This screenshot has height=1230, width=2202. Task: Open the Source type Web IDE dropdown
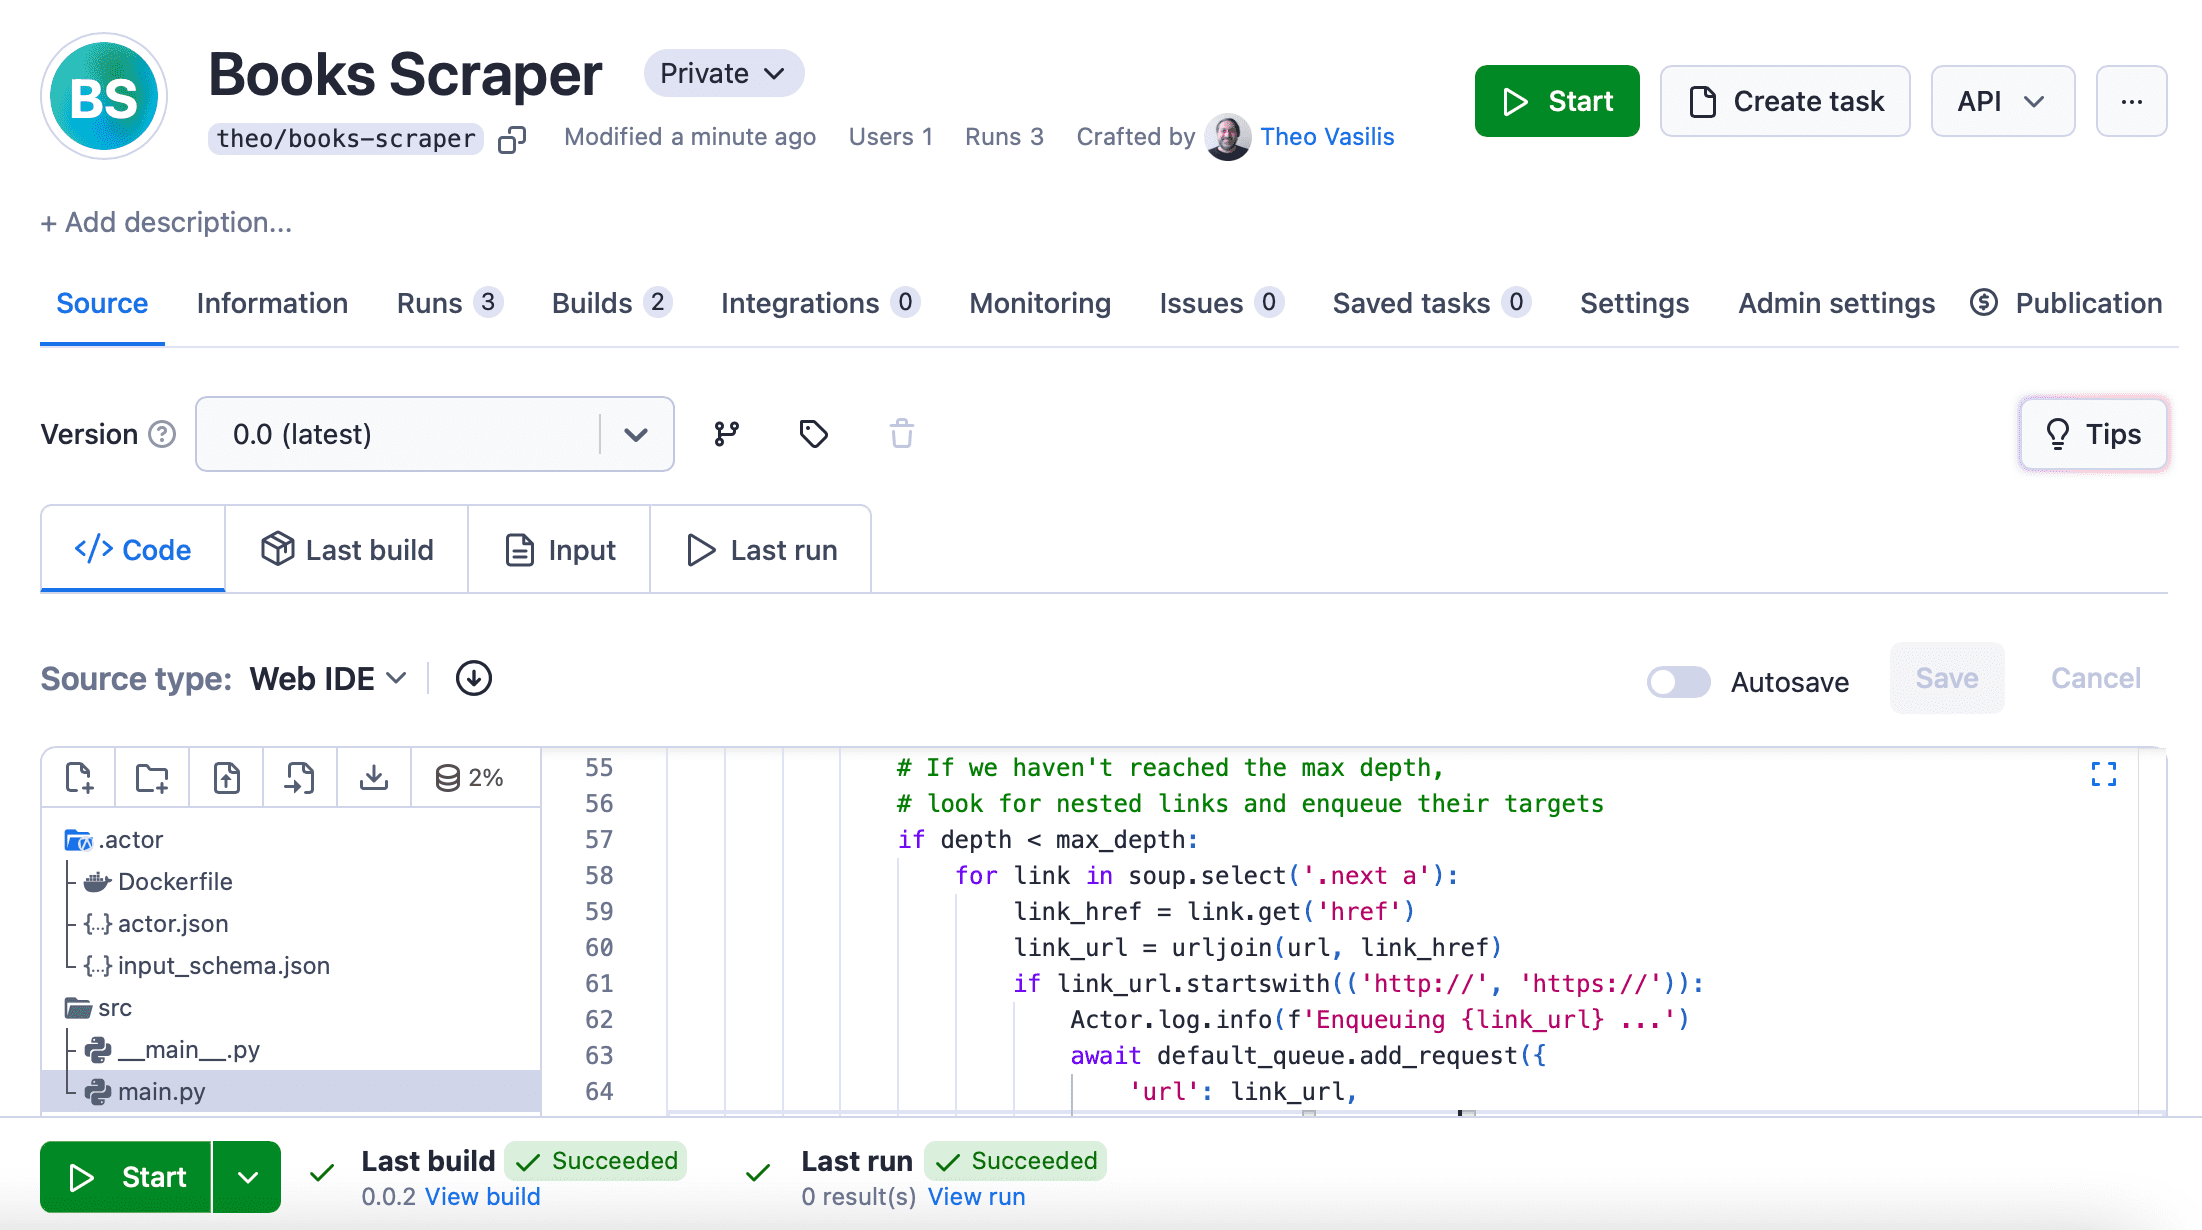click(327, 678)
